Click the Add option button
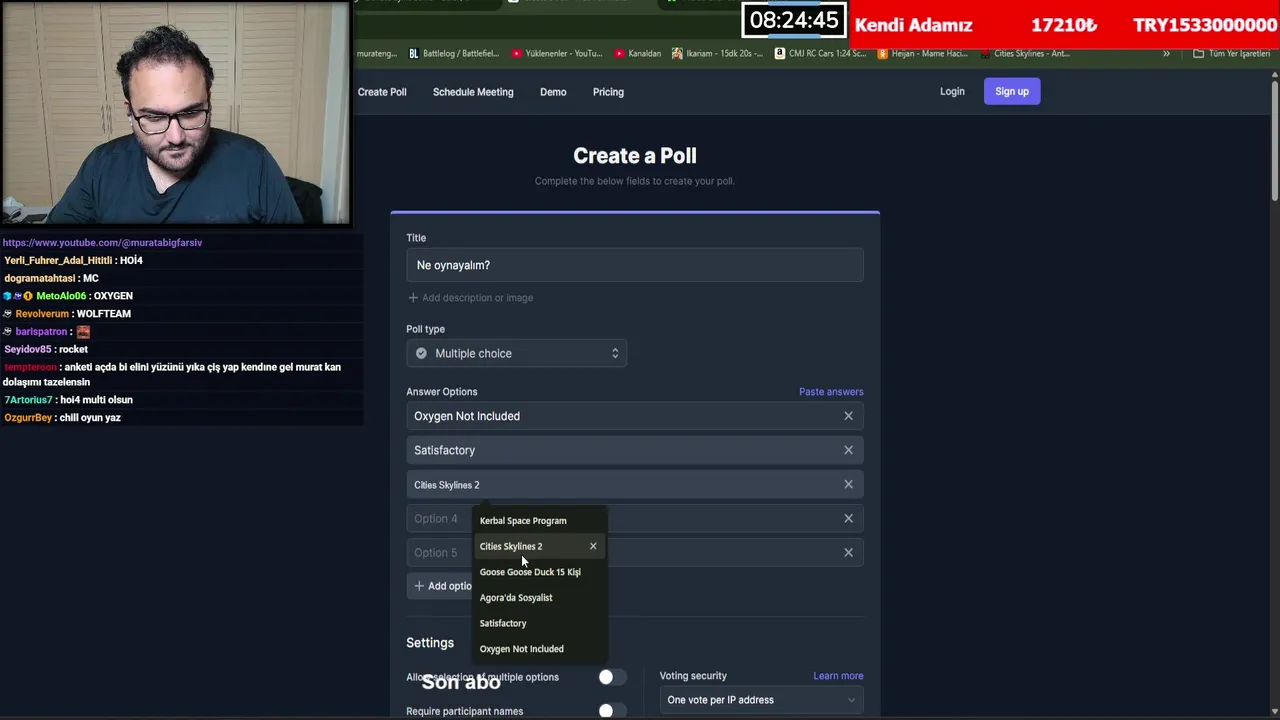The image size is (1280, 720). 442,586
